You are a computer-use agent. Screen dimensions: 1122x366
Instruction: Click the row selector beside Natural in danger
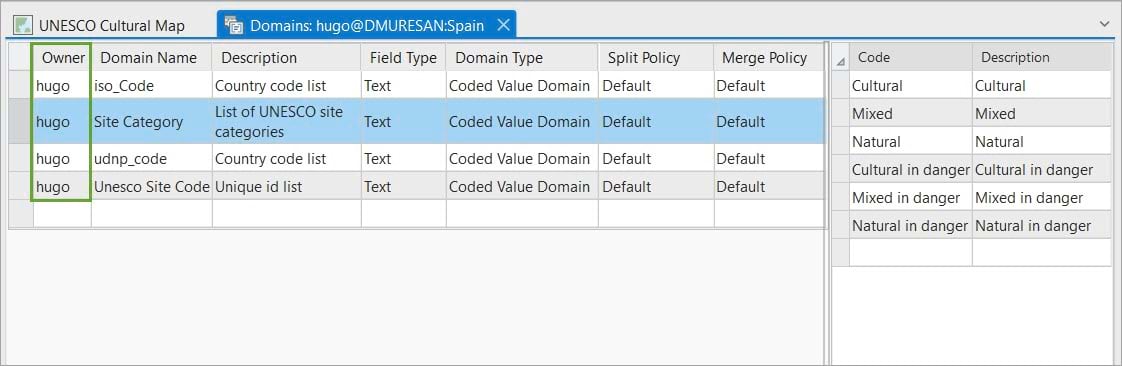[841, 226]
